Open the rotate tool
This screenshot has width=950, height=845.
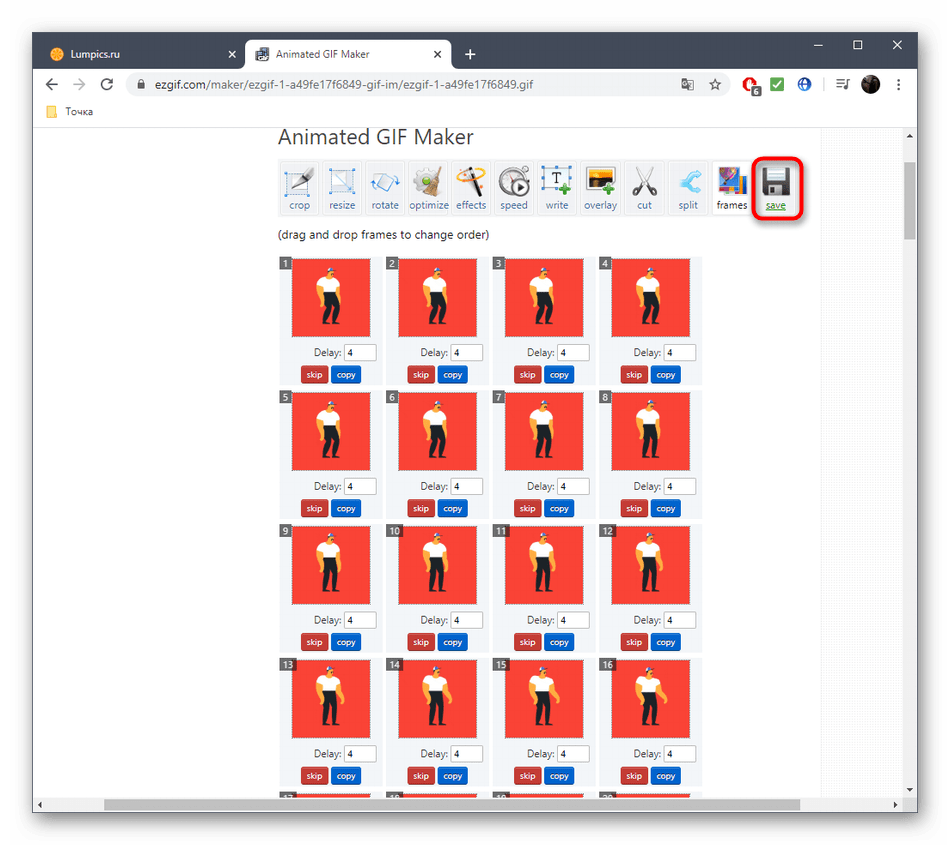point(385,188)
